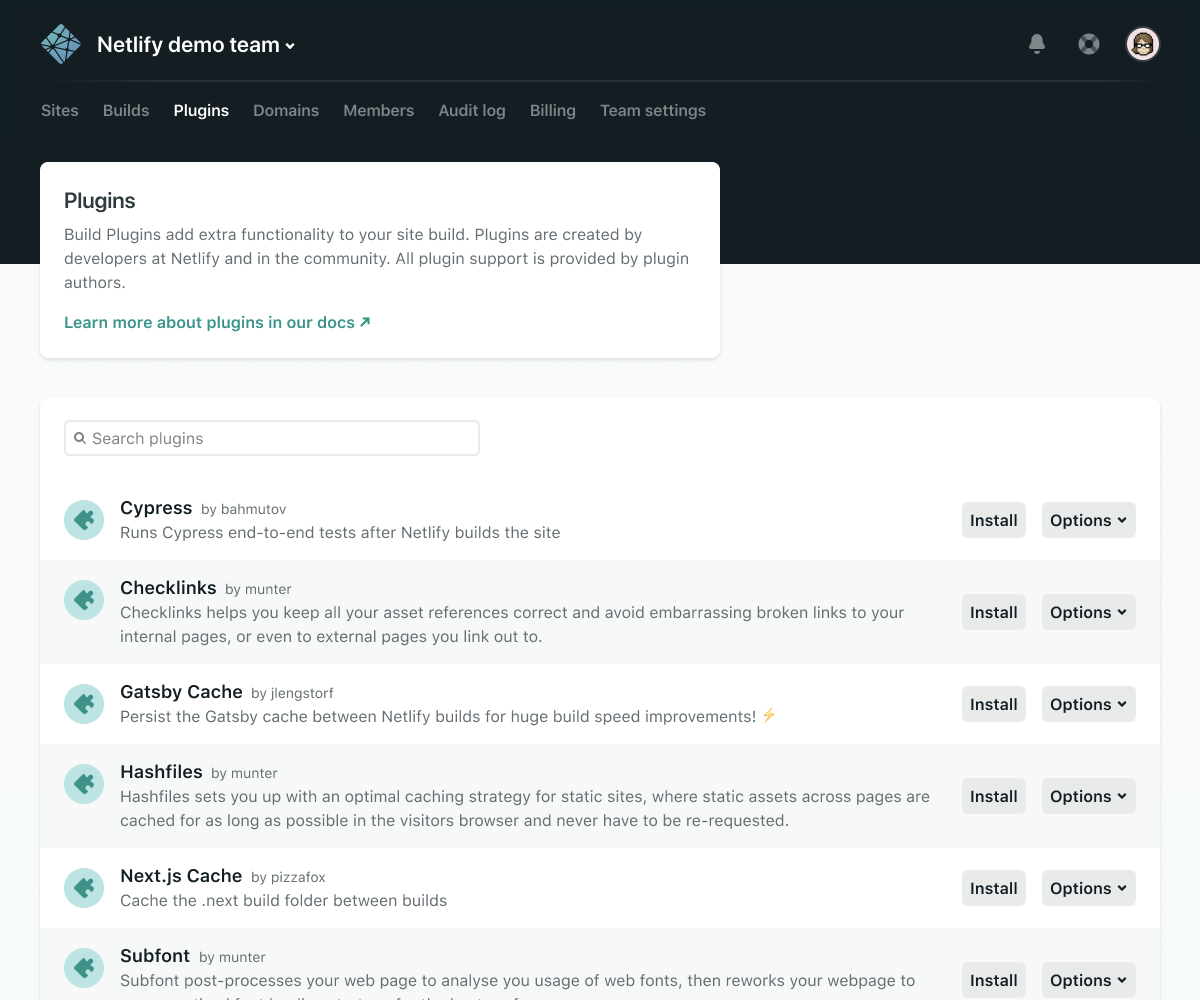1200x1000 pixels.
Task: Click the Gatsby Cache plugin icon
Action: (x=84, y=704)
